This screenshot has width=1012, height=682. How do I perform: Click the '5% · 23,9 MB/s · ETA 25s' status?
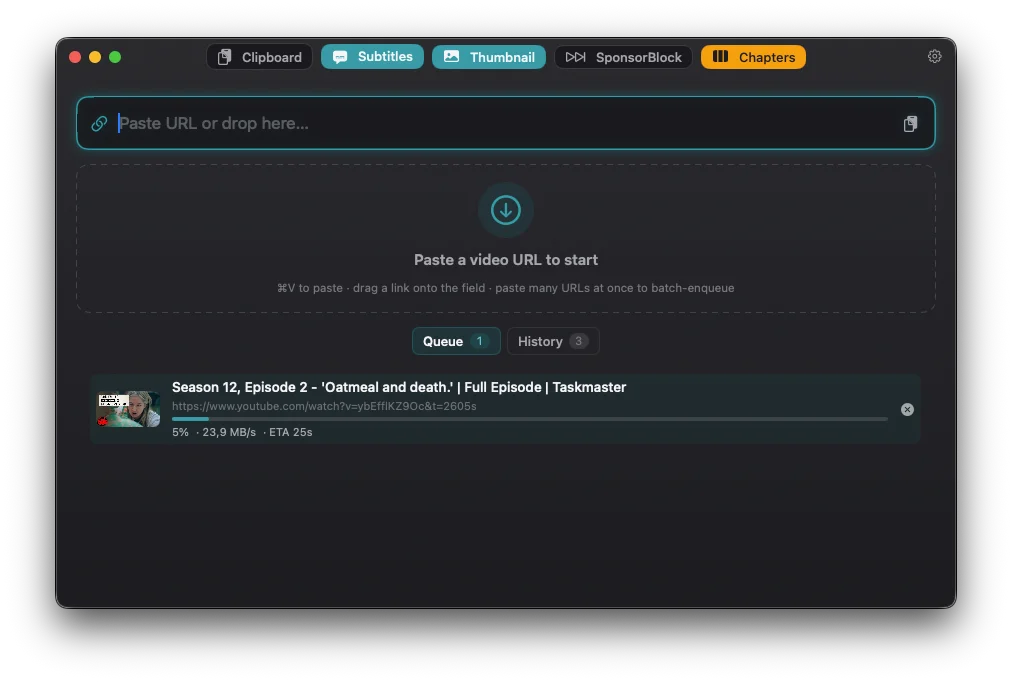(242, 432)
